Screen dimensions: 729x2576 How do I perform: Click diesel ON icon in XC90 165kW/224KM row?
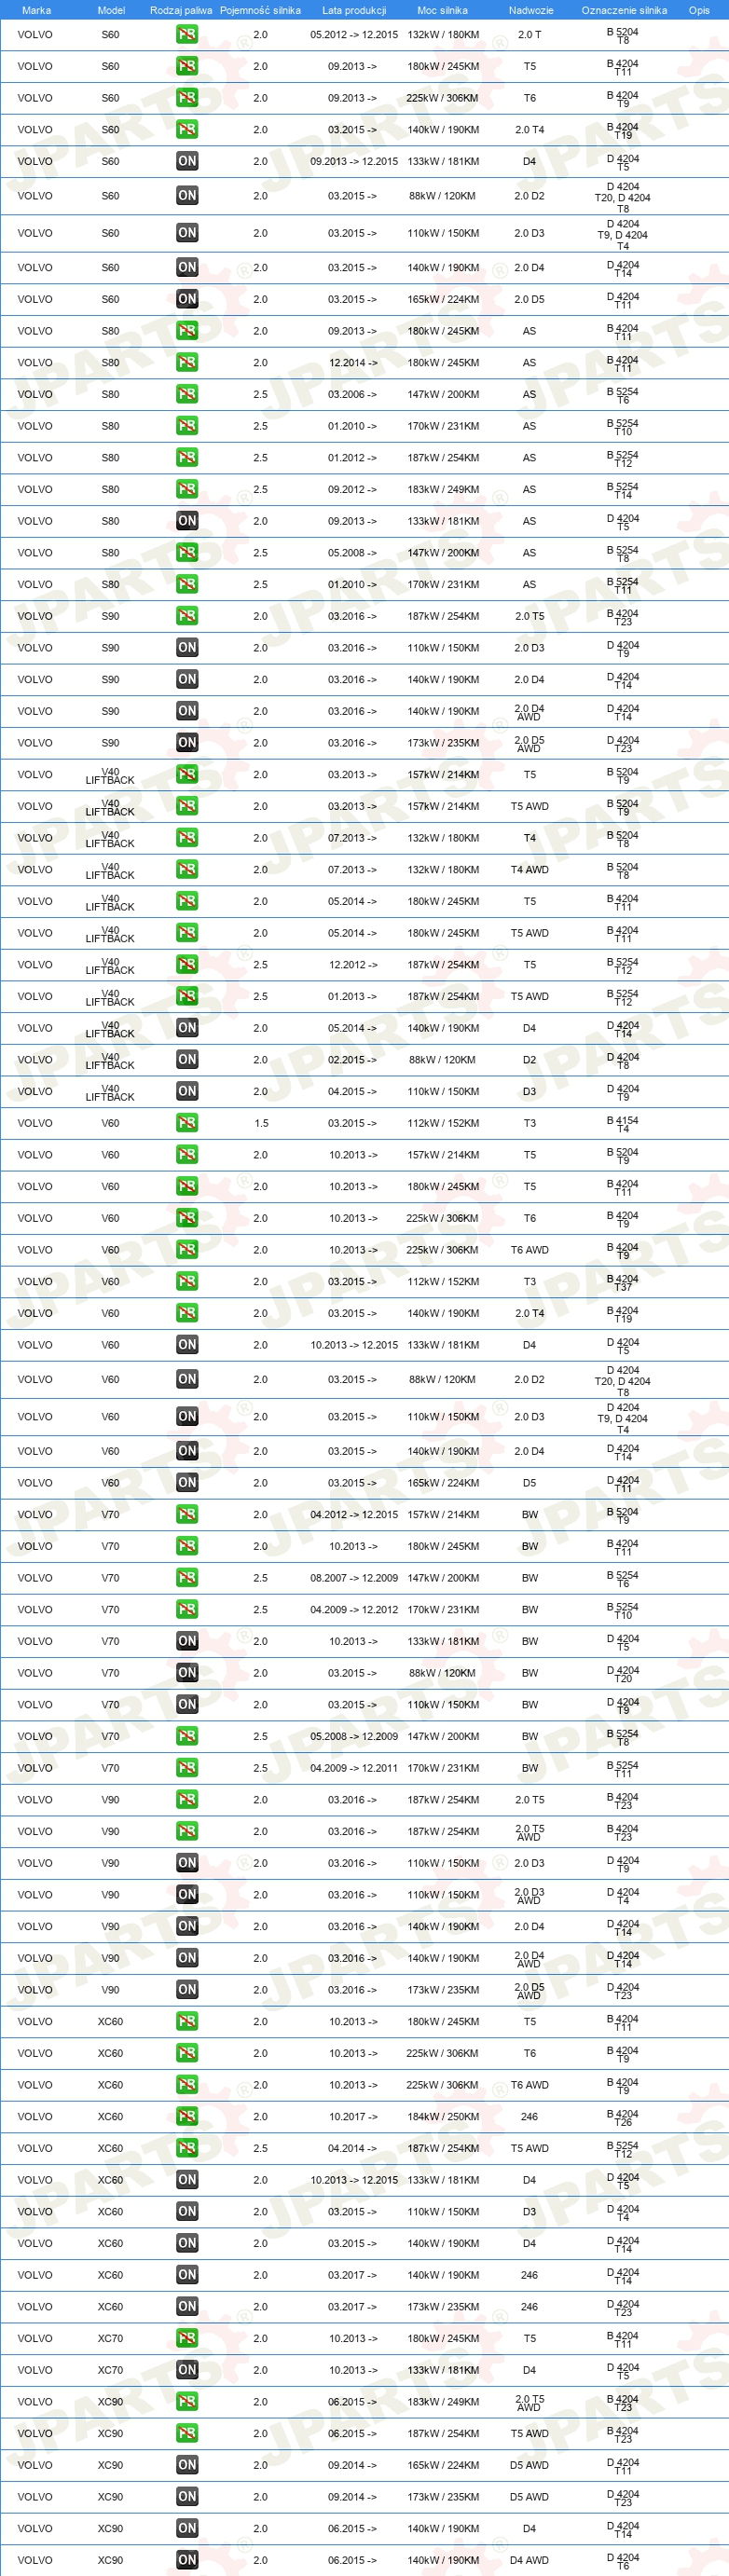187,2465
